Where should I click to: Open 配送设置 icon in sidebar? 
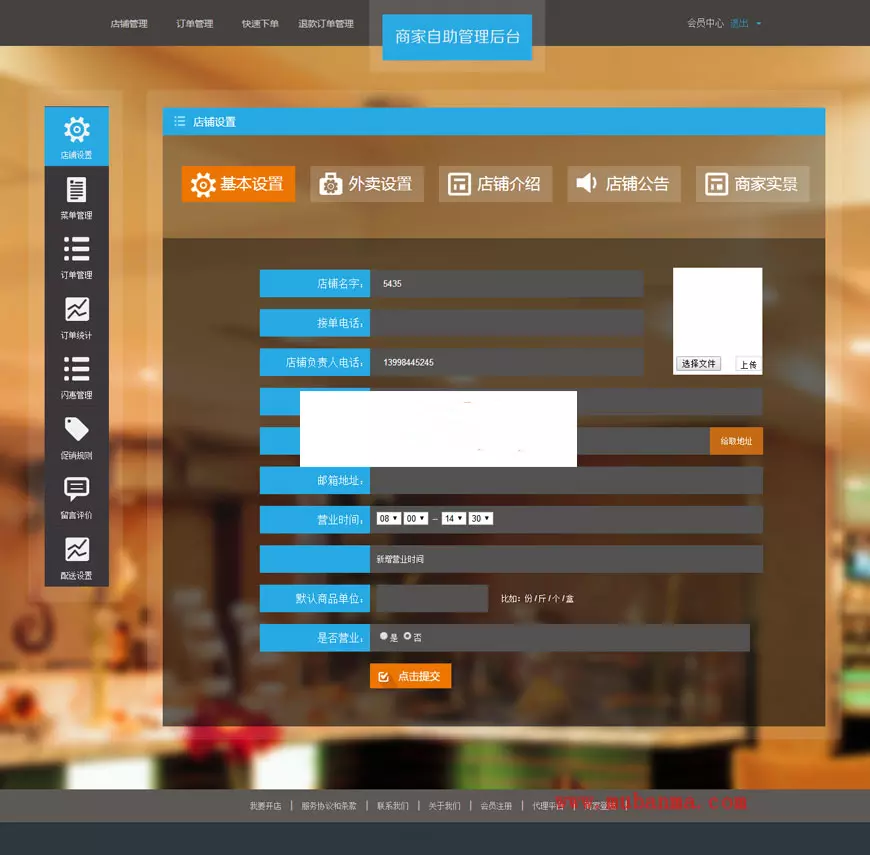coord(77,550)
